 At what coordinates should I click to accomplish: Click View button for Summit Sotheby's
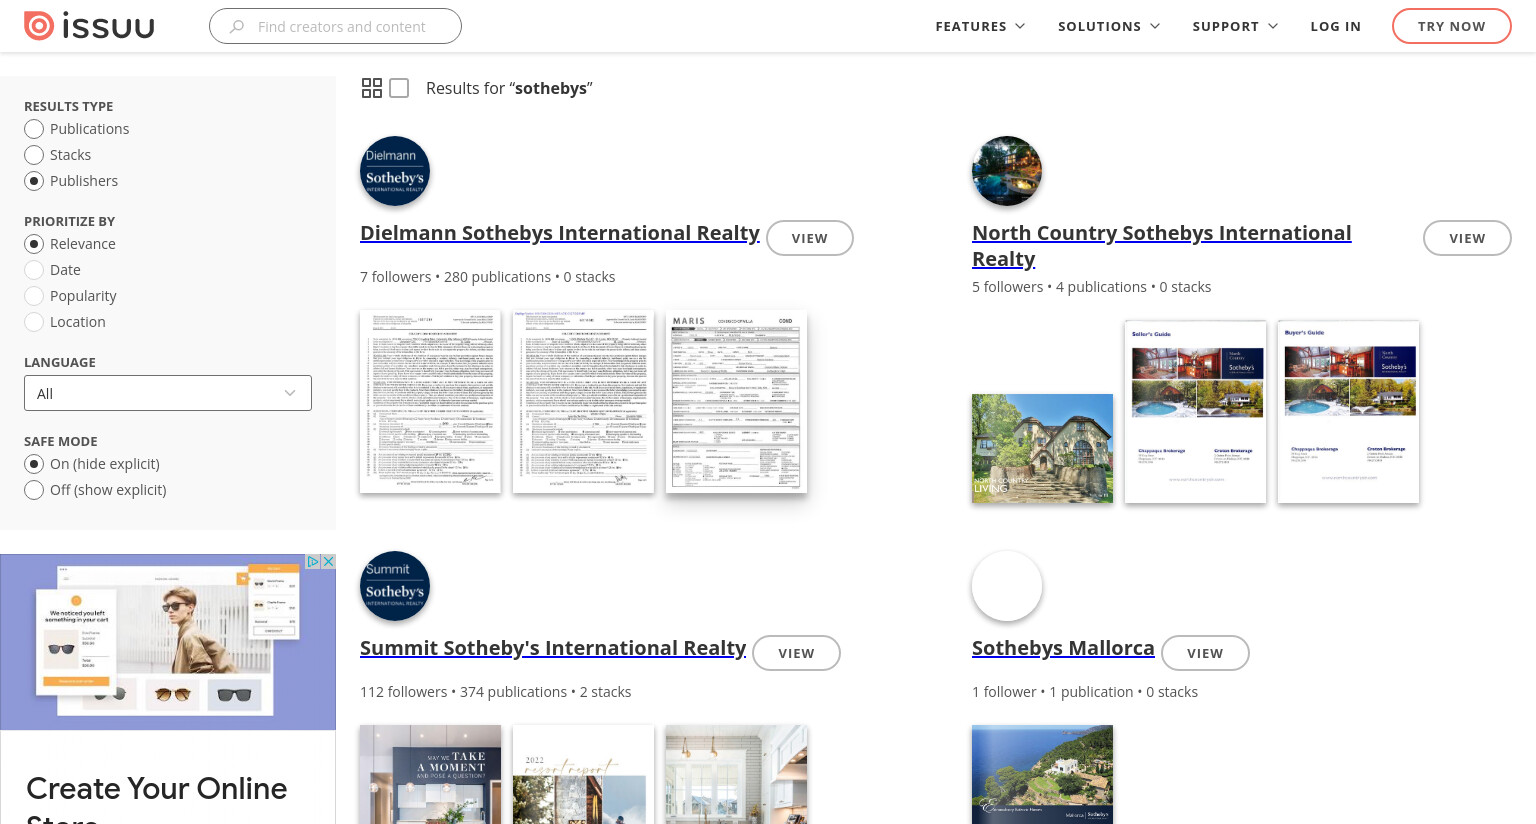(797, 653)
